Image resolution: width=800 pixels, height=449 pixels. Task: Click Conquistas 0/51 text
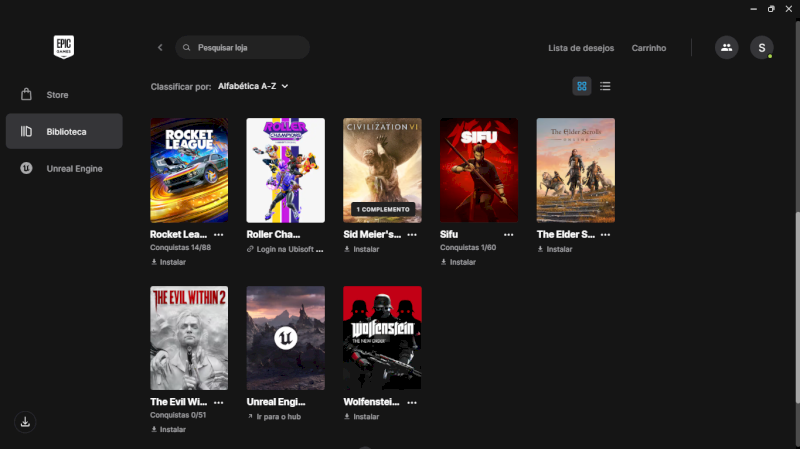[x=178, y=415]
